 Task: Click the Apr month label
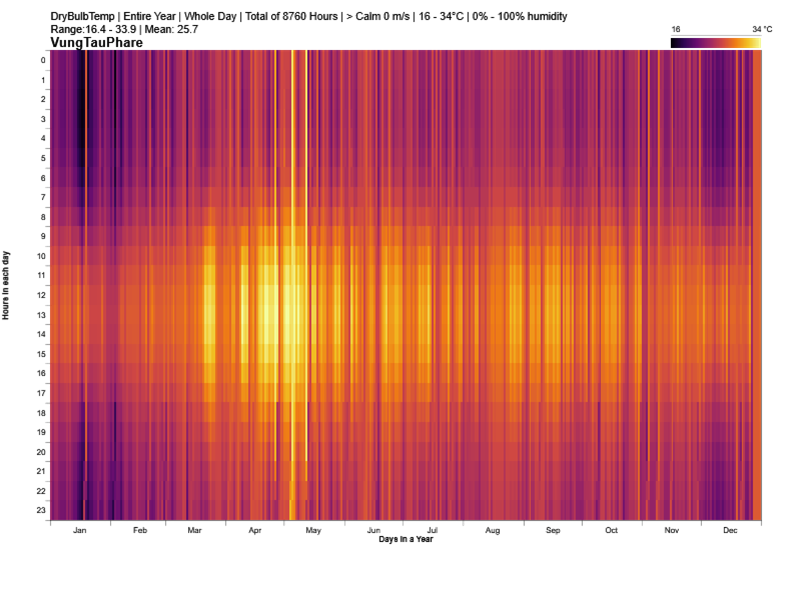pos(255,530)
